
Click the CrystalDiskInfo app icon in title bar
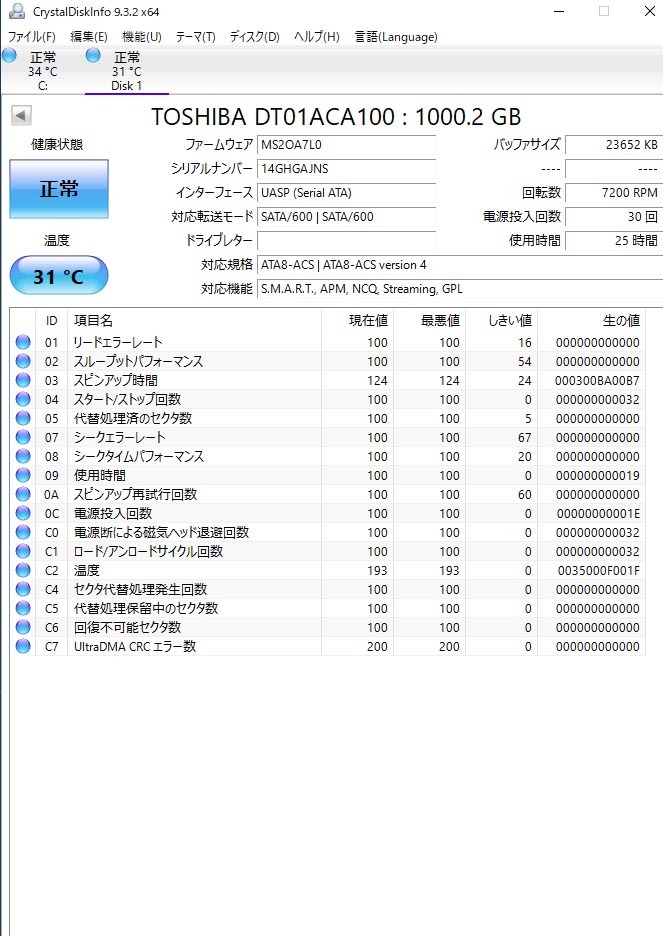[x=17, y=11]
